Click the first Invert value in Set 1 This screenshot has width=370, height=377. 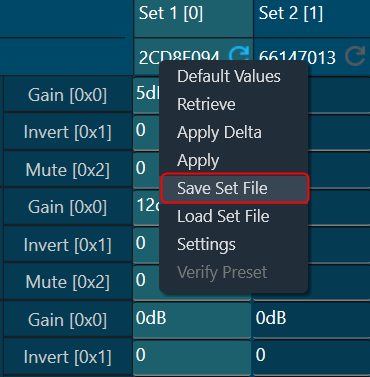[147, 131]
